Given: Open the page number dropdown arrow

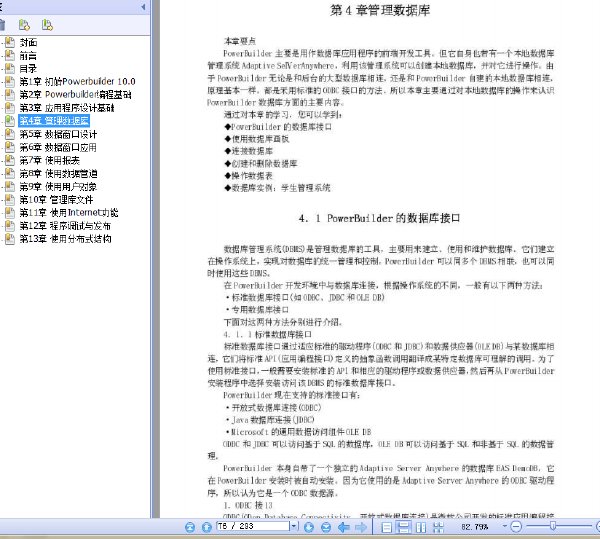Looking at the screenshot, I should (x=294, y=526).
